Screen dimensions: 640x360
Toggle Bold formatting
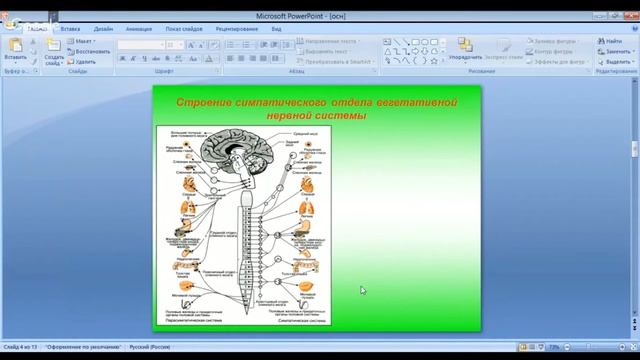click(x=122, y=59)
